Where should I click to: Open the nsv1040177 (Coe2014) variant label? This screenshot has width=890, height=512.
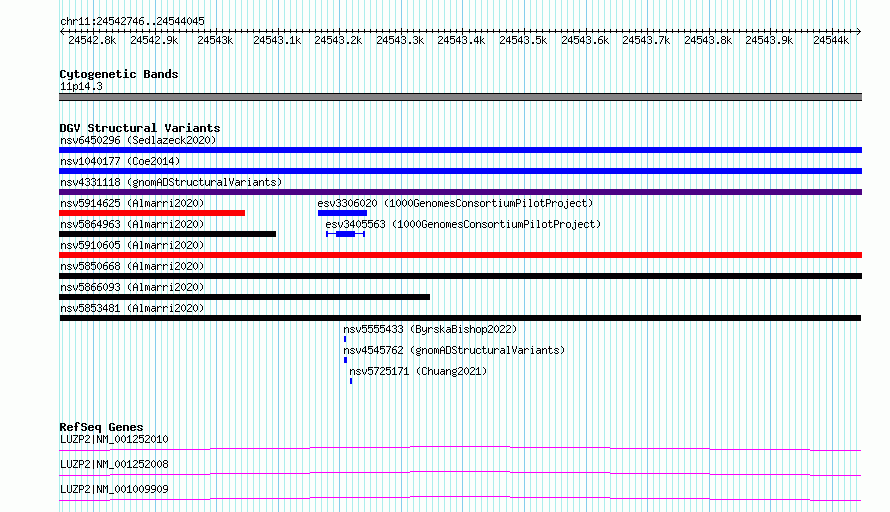point(120,161)
